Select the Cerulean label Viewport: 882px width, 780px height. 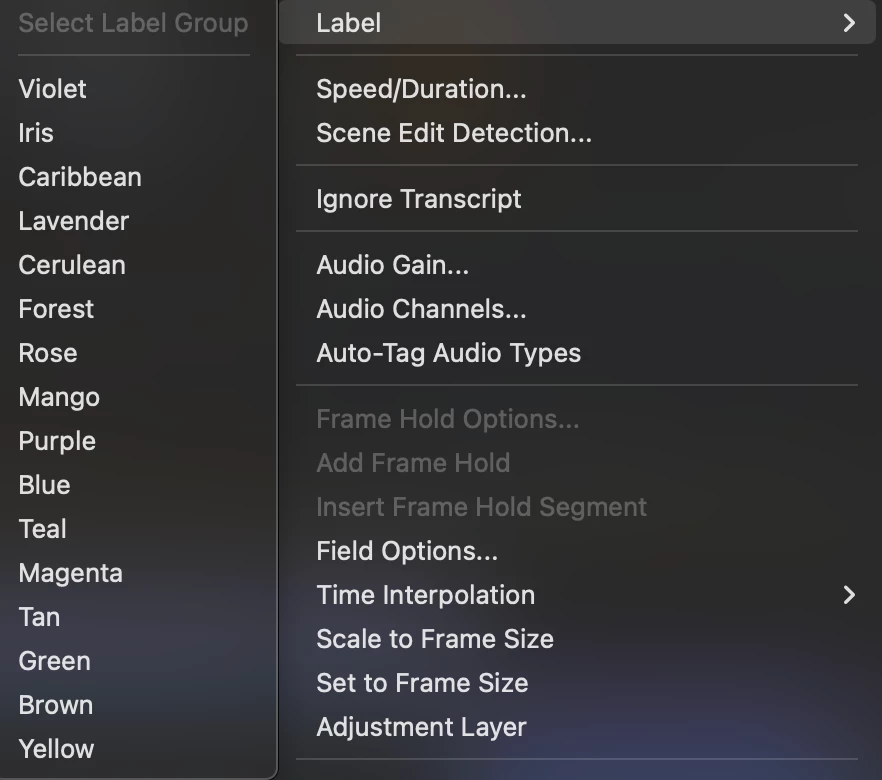[x=72, y=265]
